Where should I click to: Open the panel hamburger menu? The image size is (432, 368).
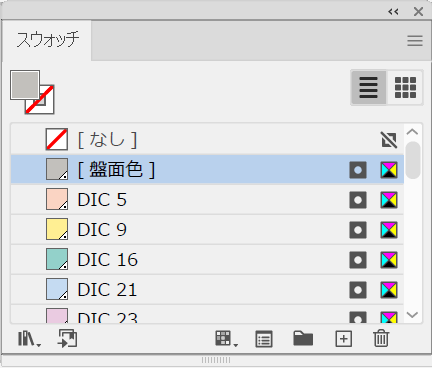(x=415, y=41)
